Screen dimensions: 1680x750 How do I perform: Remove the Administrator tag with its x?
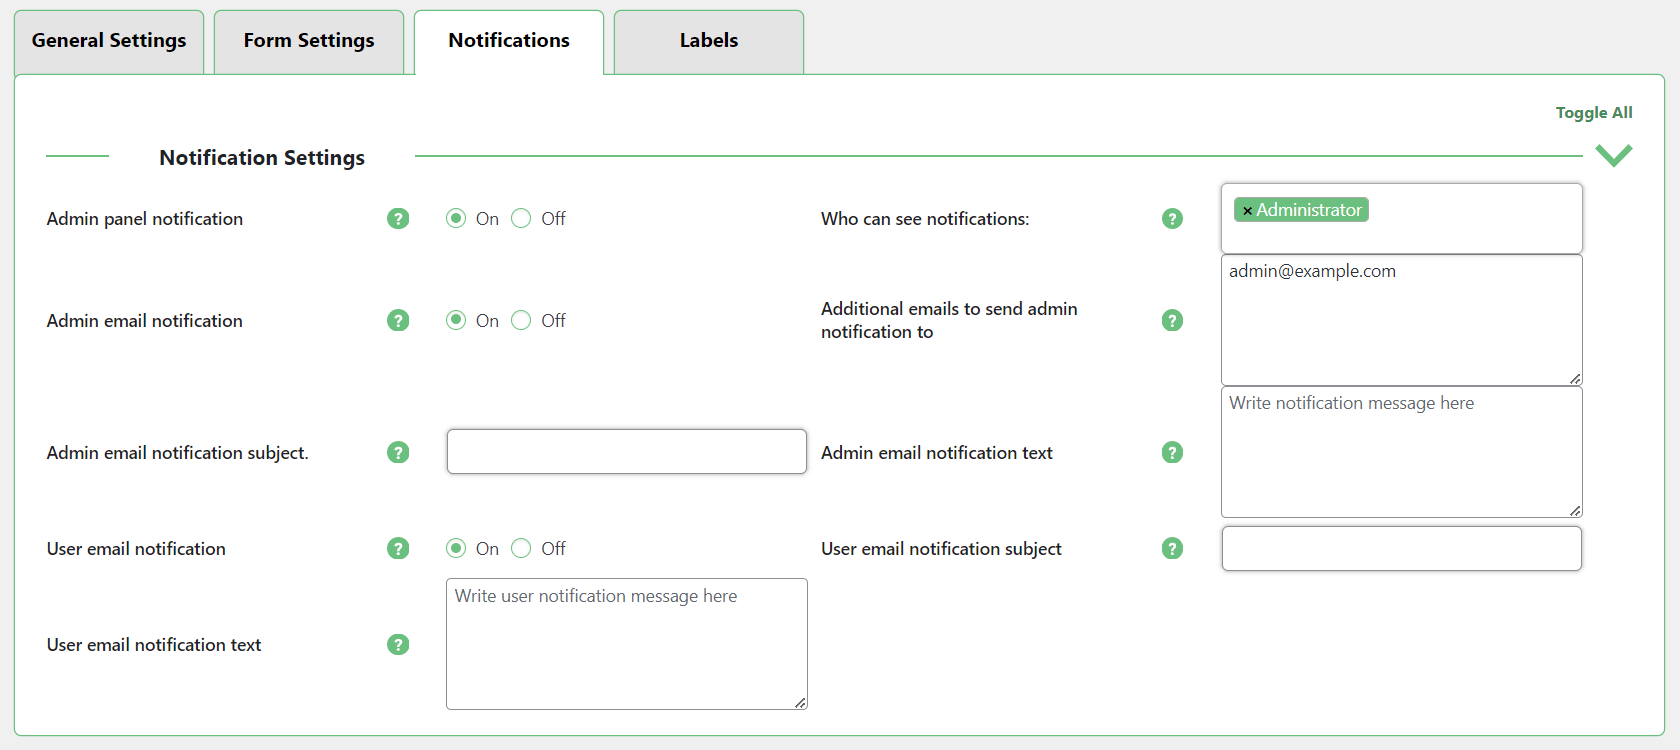(1247, 211)
